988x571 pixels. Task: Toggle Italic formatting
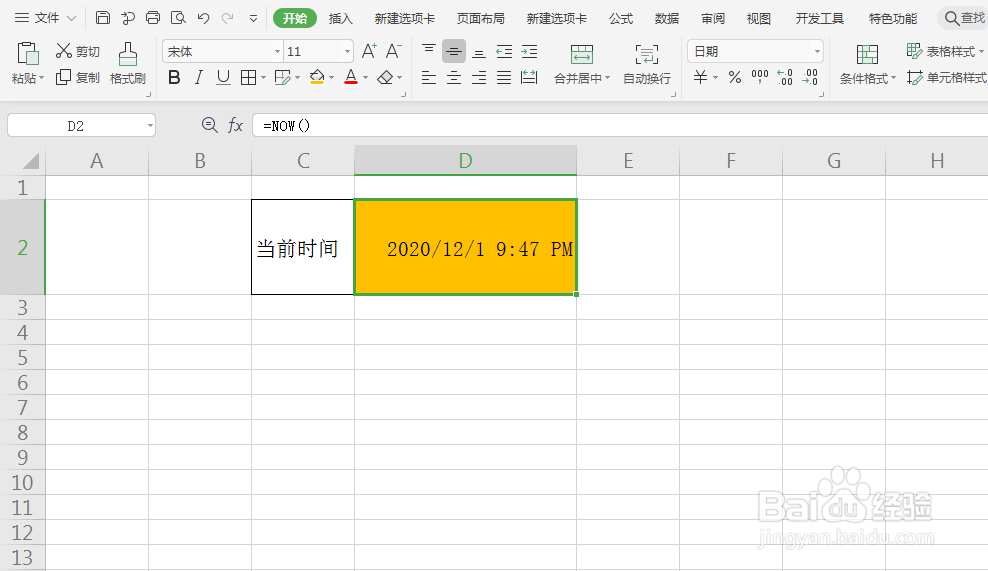(x=198, y=78)
